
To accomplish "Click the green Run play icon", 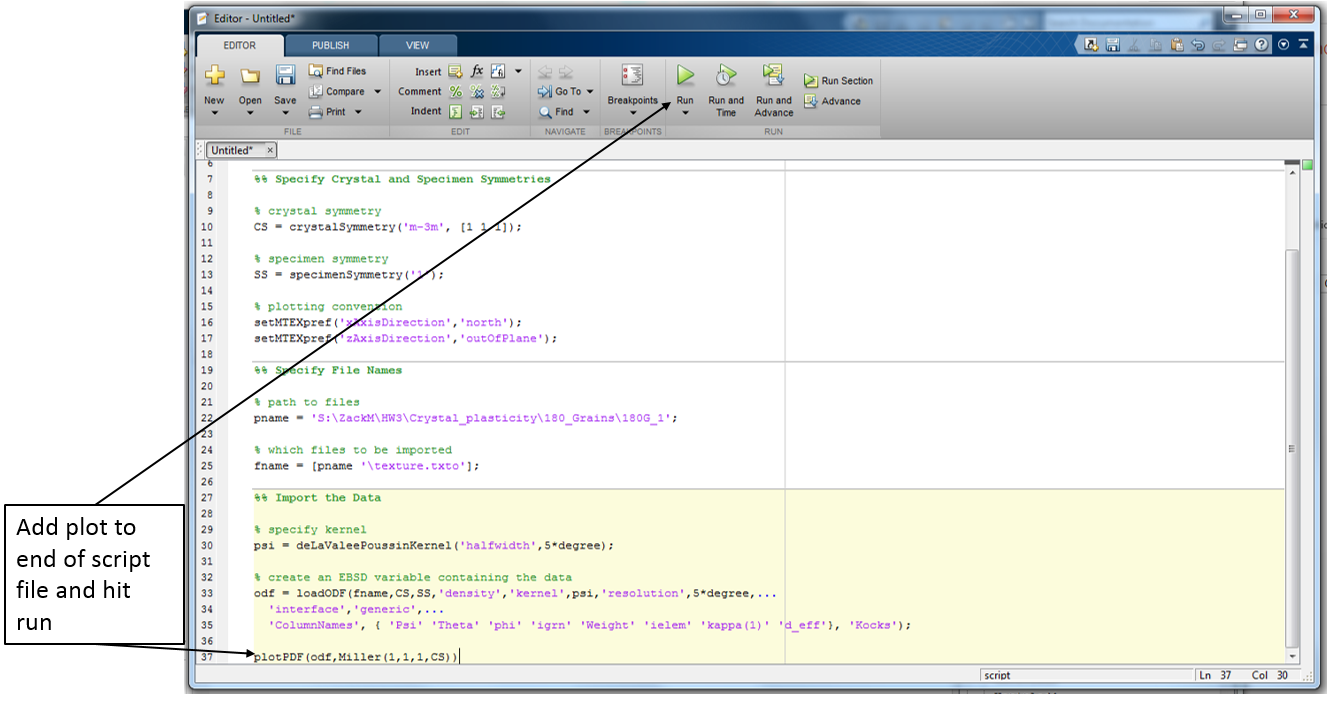I will [x=685, y=76].
